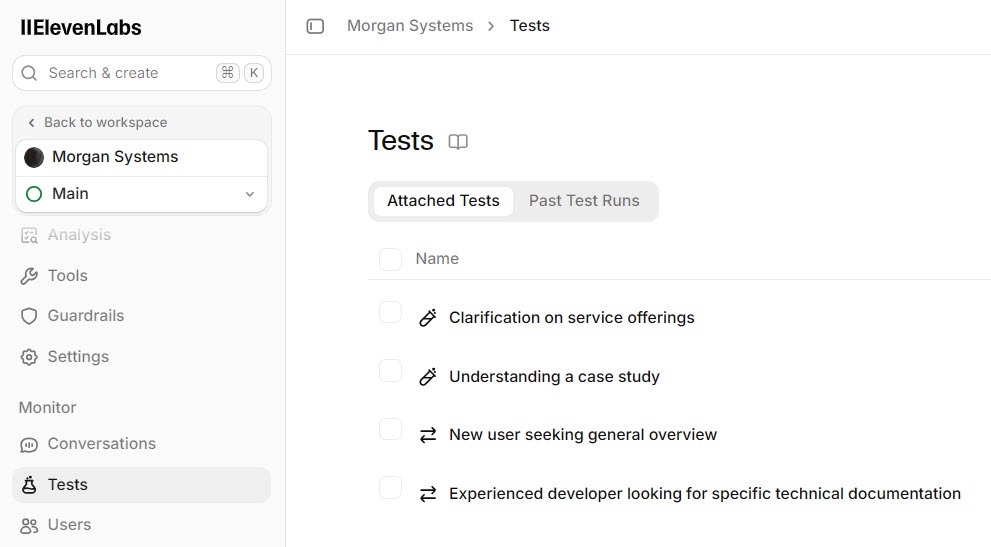Switch to the Past Test Runs tab

(584, 201)
